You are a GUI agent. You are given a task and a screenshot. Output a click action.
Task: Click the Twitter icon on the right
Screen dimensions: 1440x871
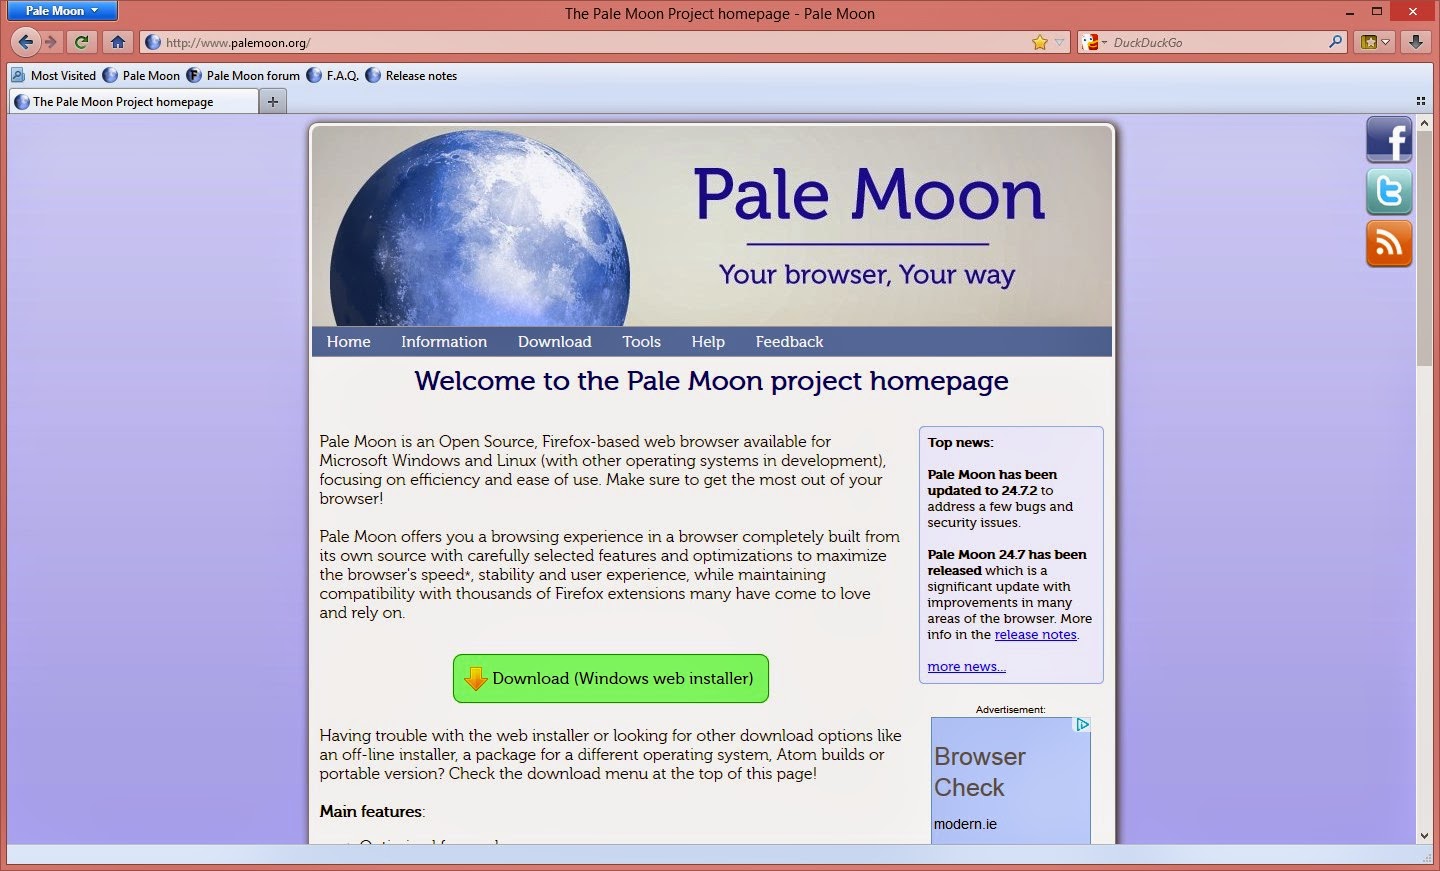point(1389,192)
